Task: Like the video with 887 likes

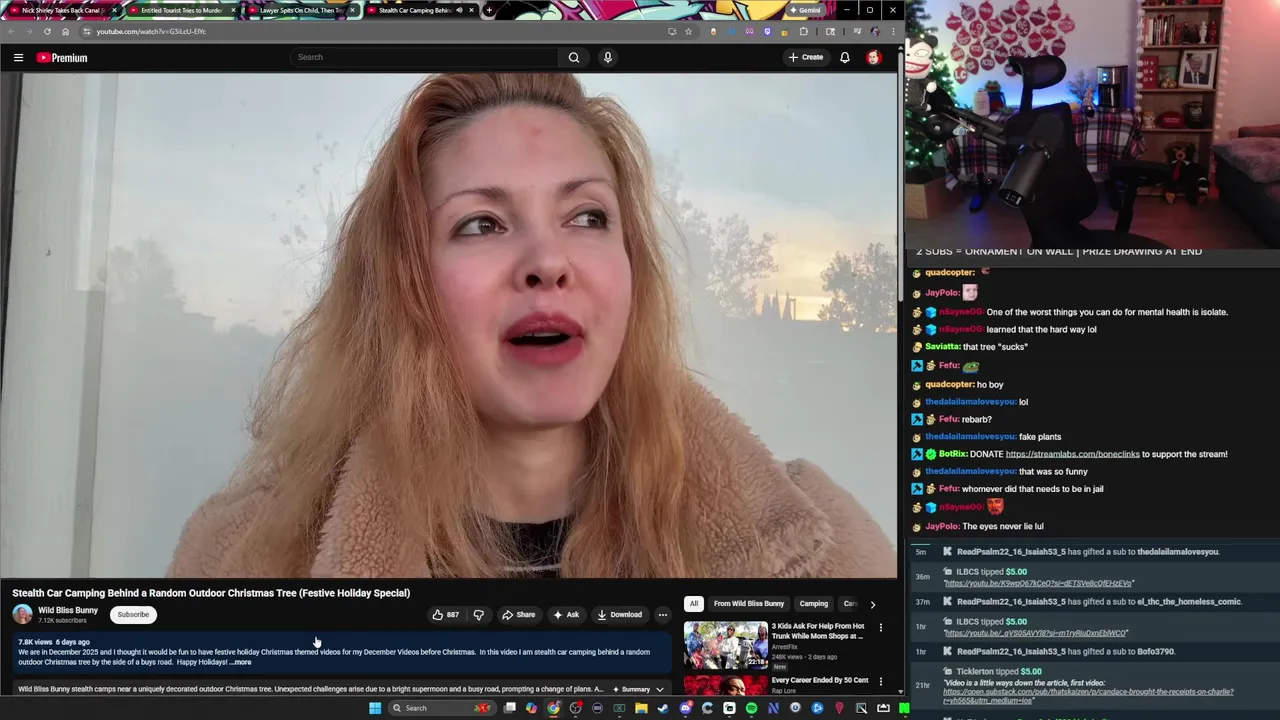Action: coord(446,615)
